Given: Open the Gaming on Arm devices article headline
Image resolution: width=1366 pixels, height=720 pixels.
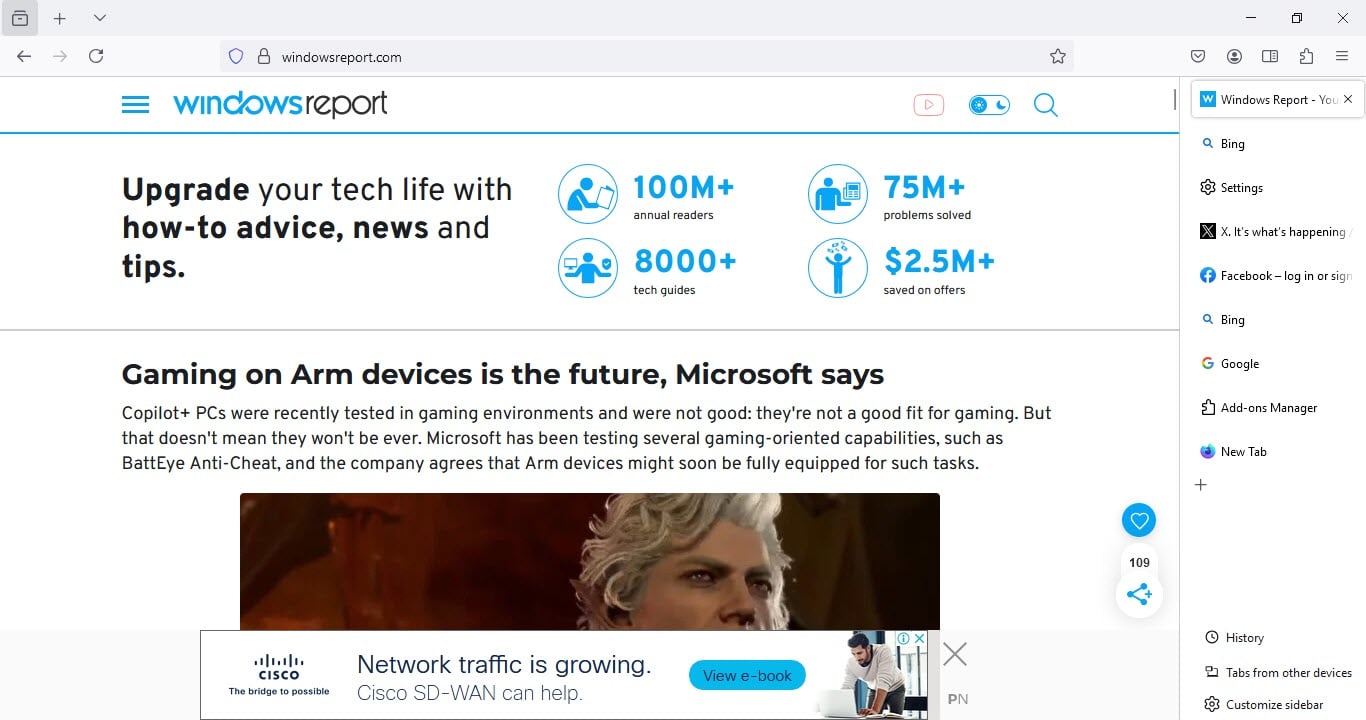Looking at the screenshot, I should [x=503, y=375].
